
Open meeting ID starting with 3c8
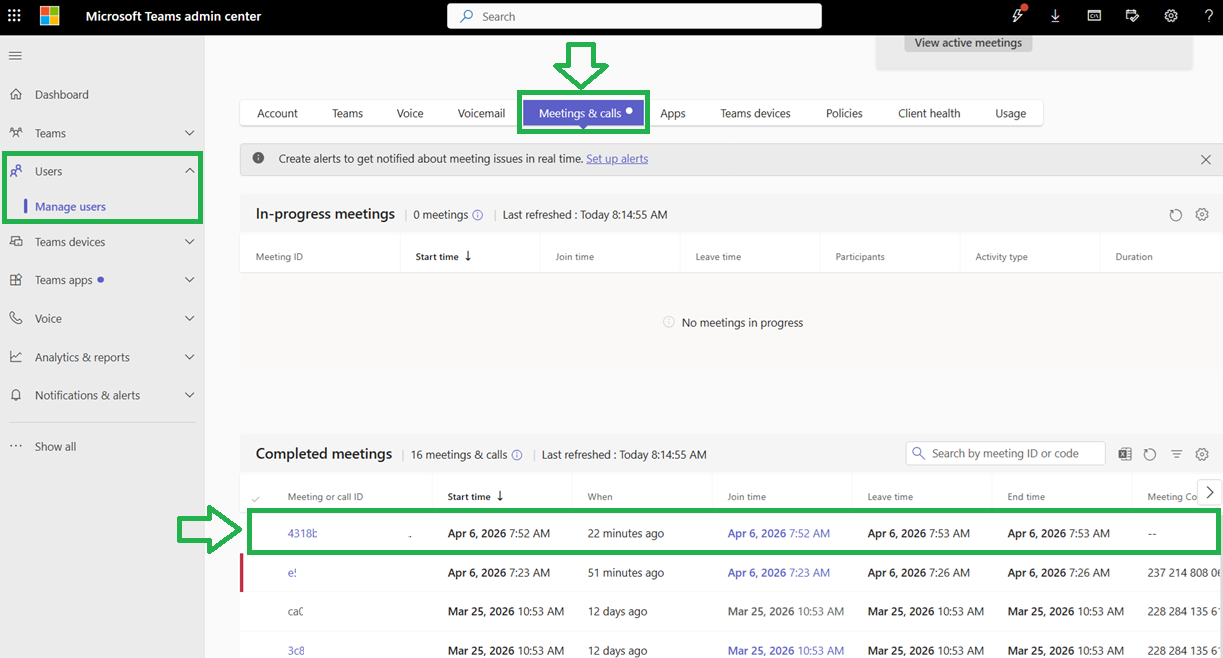coord(296,650)
